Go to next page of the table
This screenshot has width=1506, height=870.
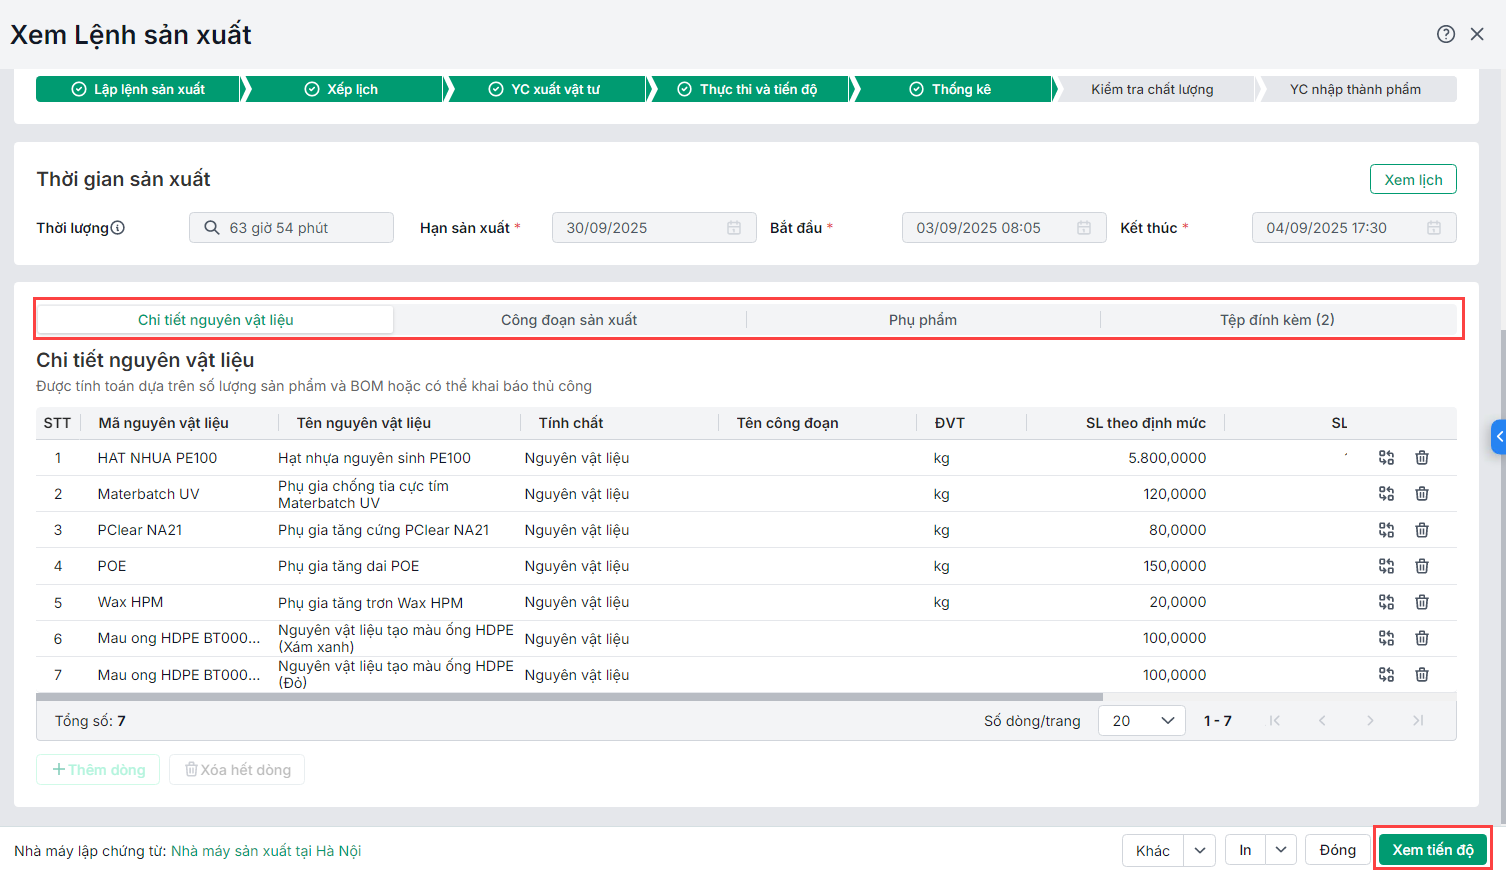pos(1370,721)
